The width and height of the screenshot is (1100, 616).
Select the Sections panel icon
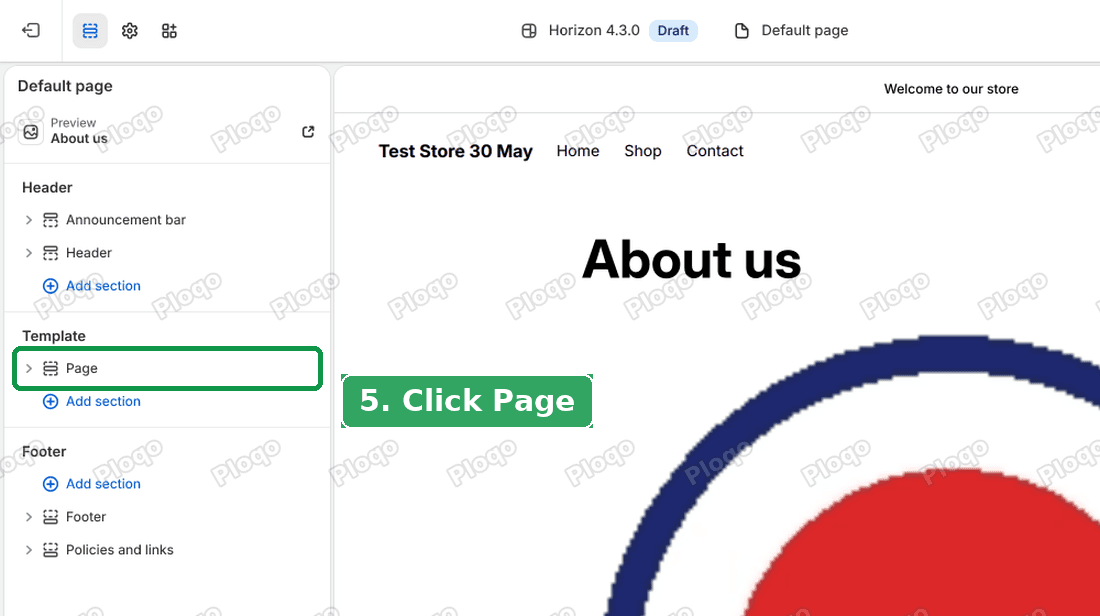coord(90,31)
